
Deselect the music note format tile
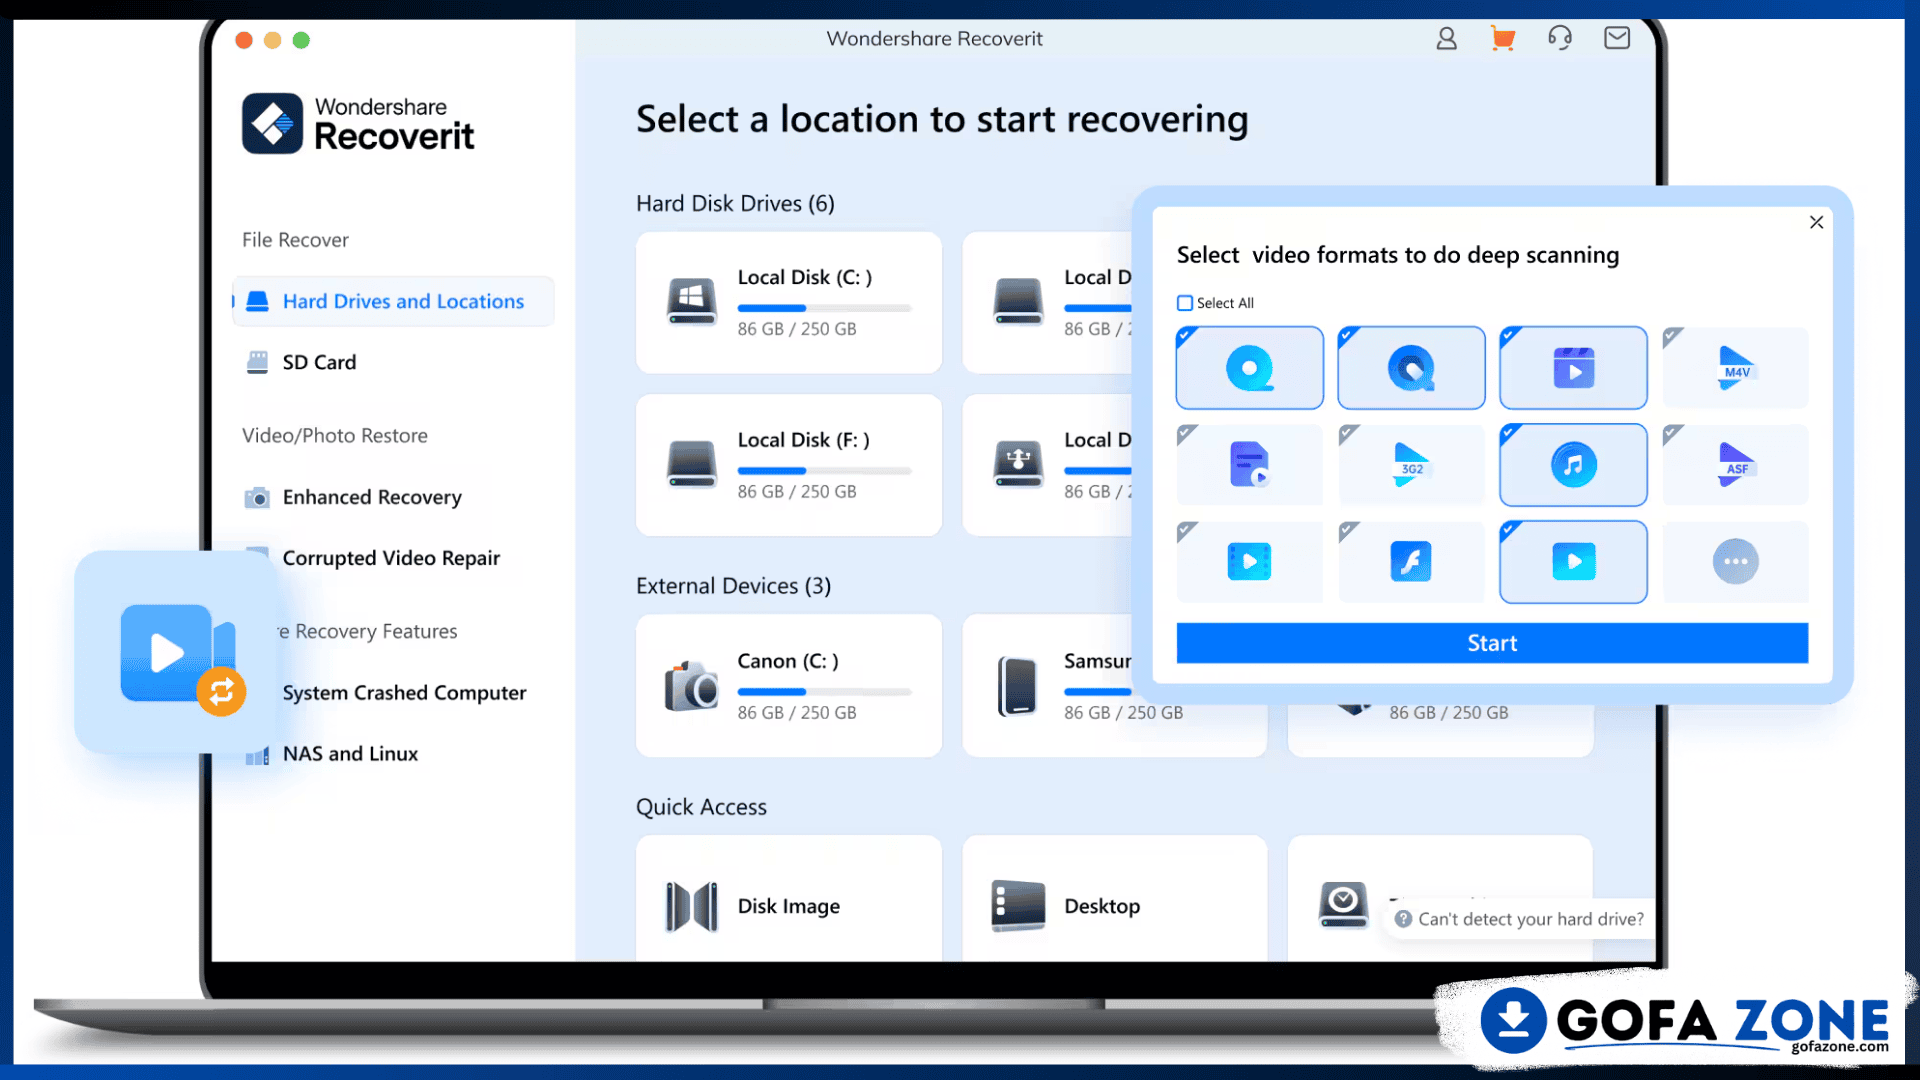[1573, 465]
